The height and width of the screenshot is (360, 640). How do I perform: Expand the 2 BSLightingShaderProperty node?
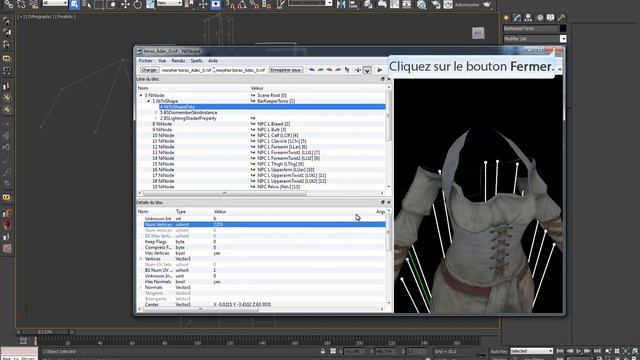[x=156, y=118]
